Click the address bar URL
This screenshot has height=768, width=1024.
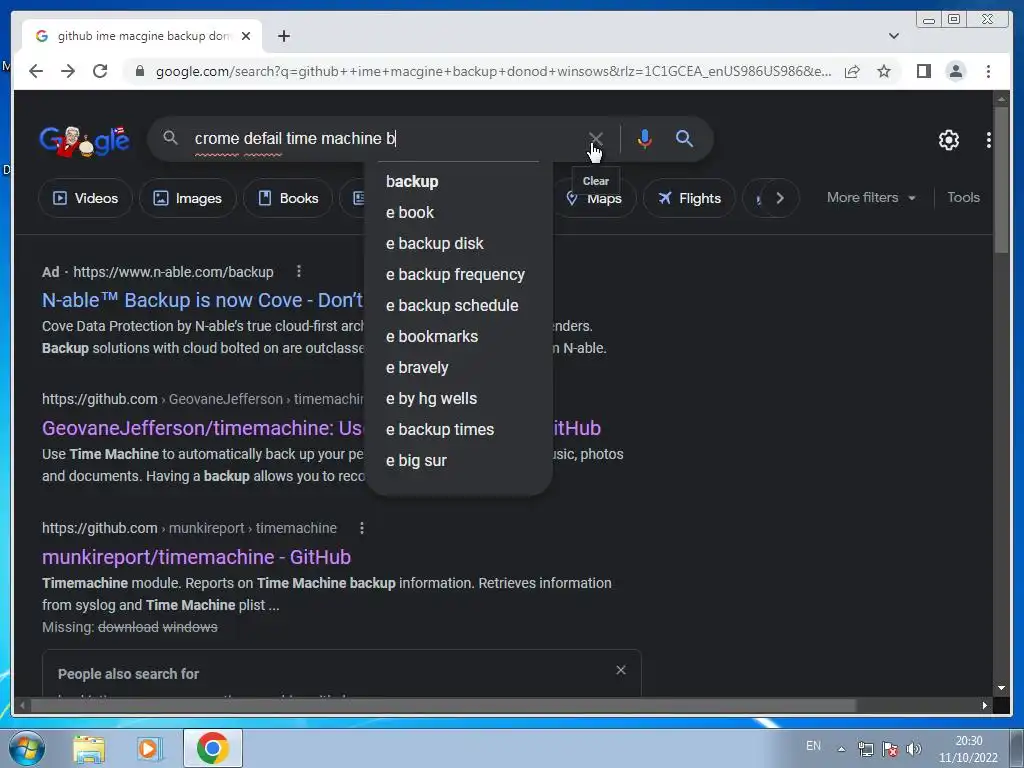pos(493,71)
